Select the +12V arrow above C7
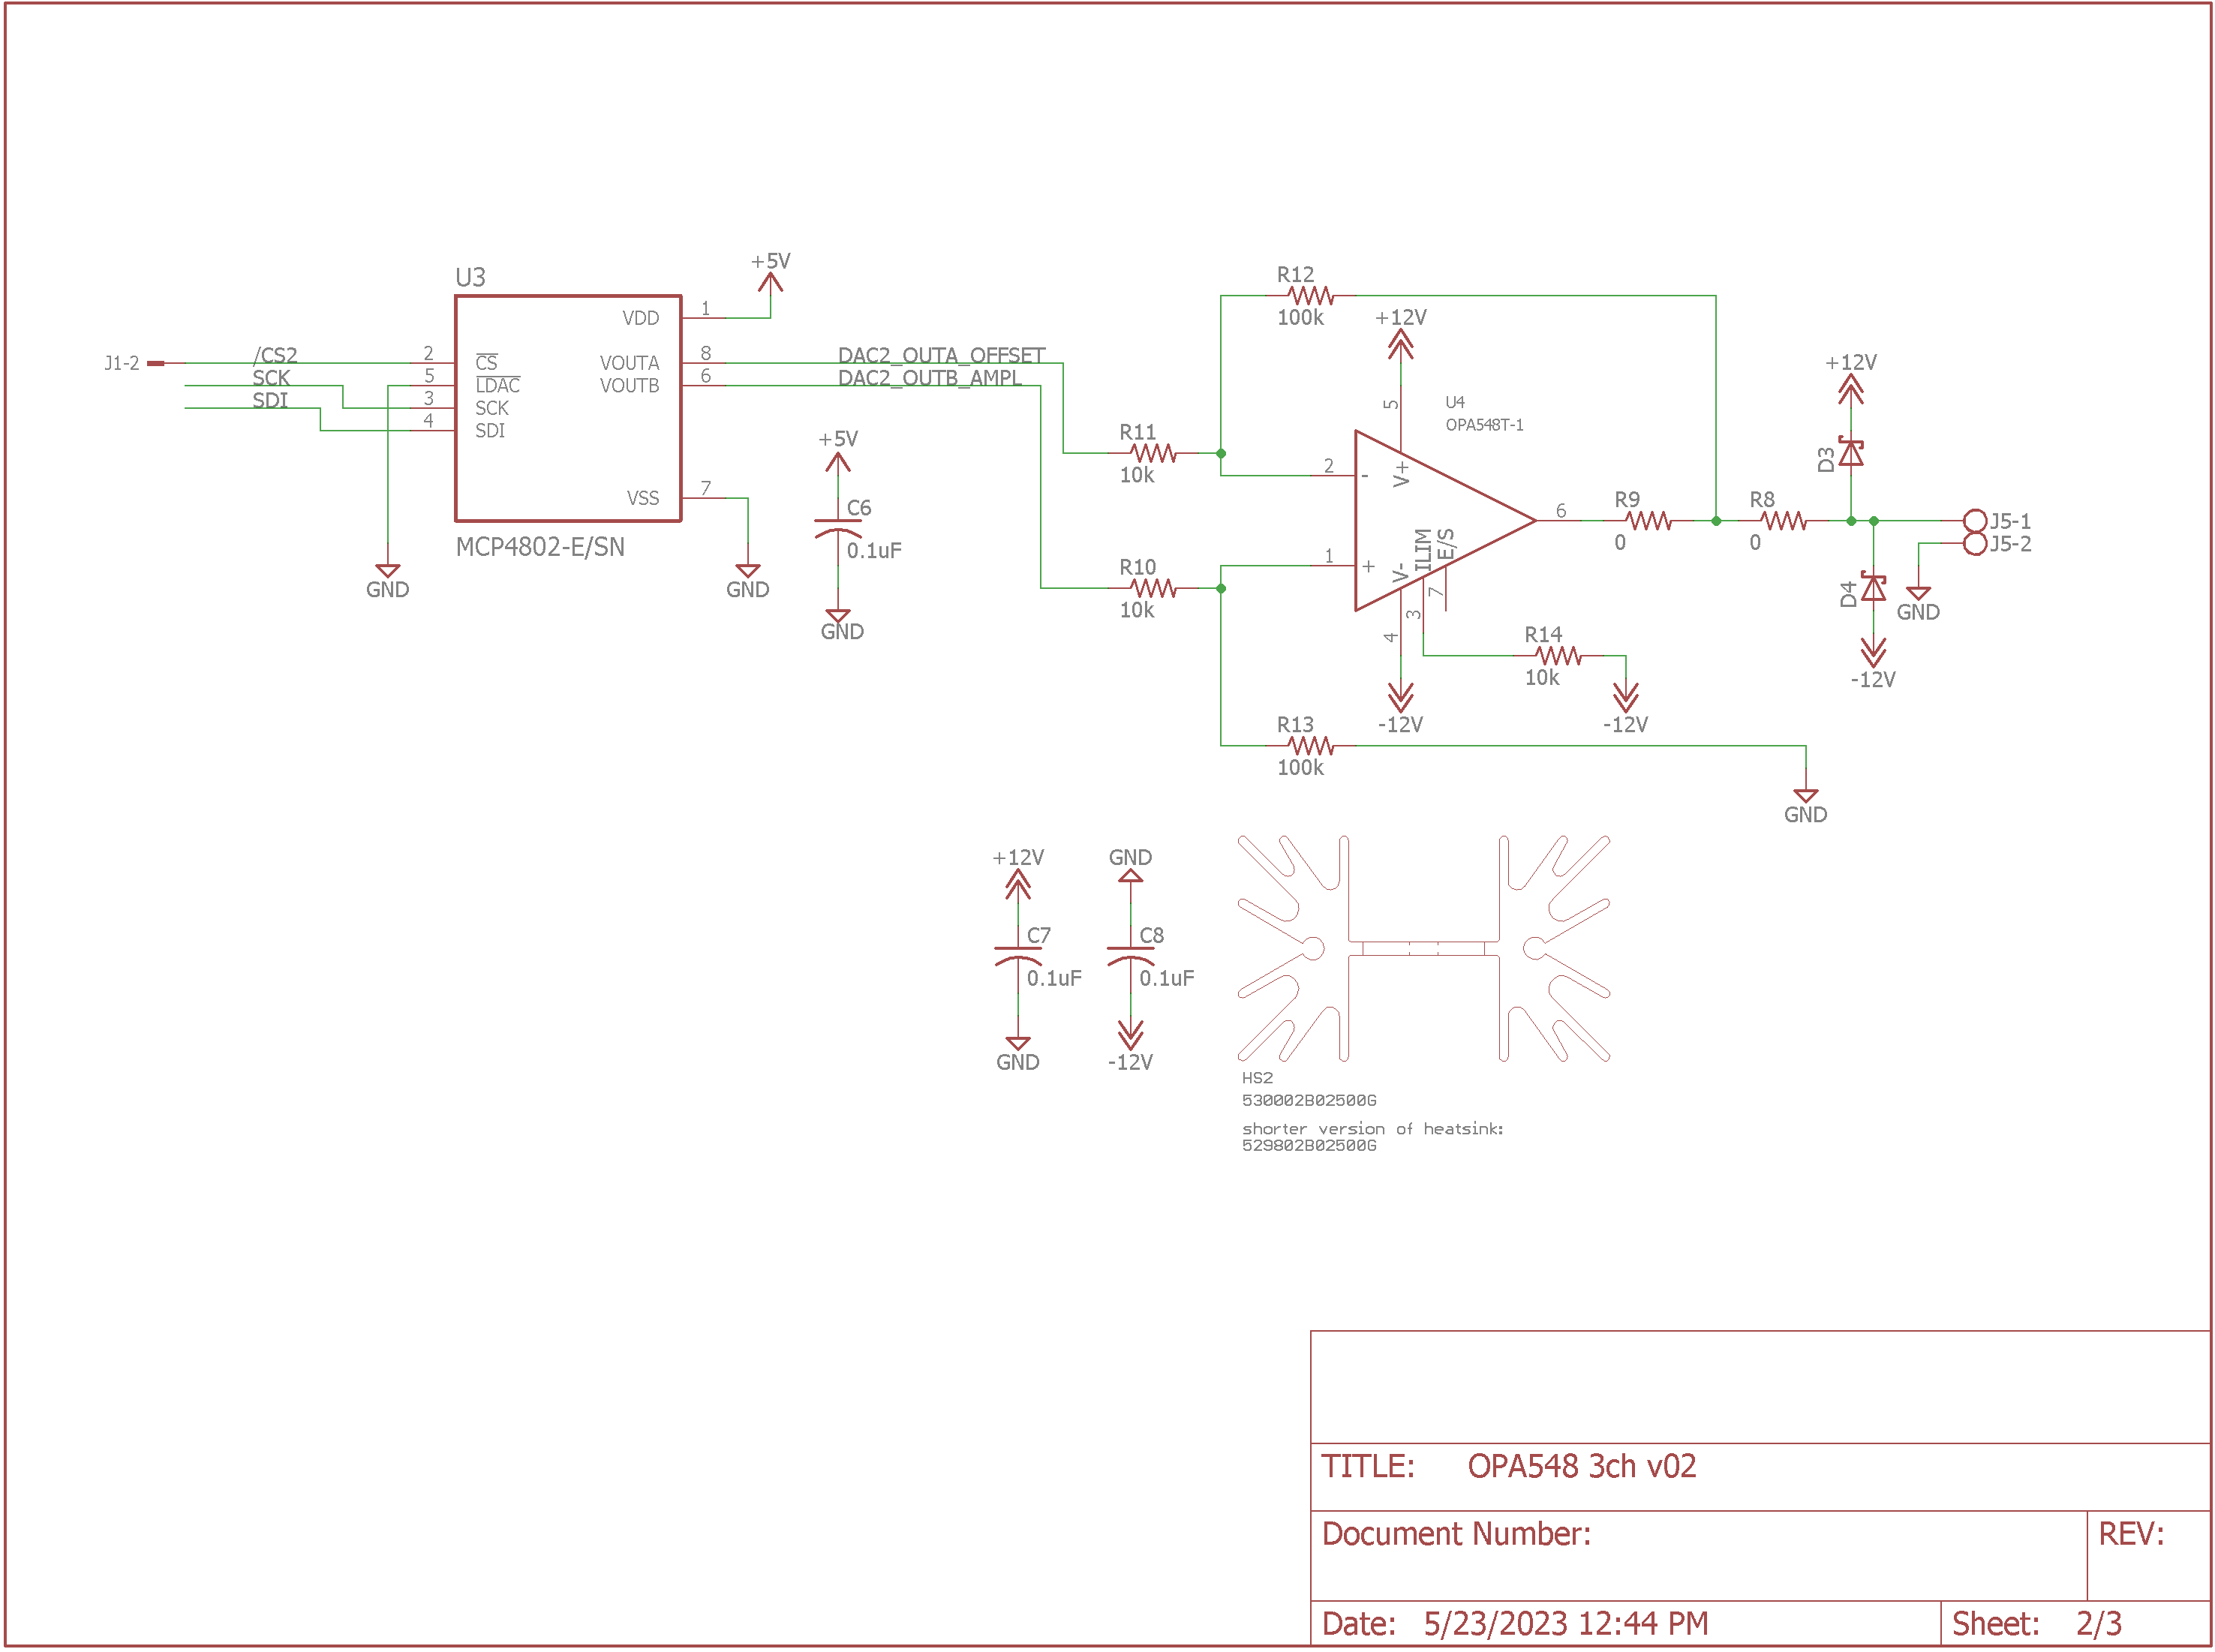The width and height of the screenshot is (2215, 1652). 1018,884
